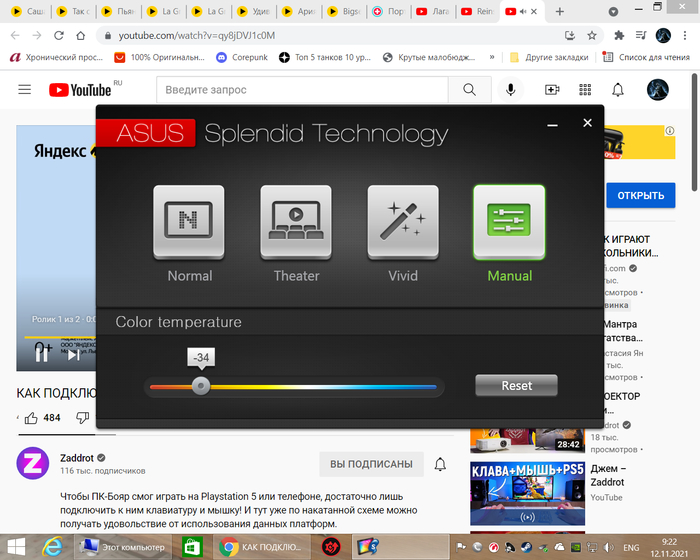
Task: Open the Corepunk bookmark
Action: (242, 57)
